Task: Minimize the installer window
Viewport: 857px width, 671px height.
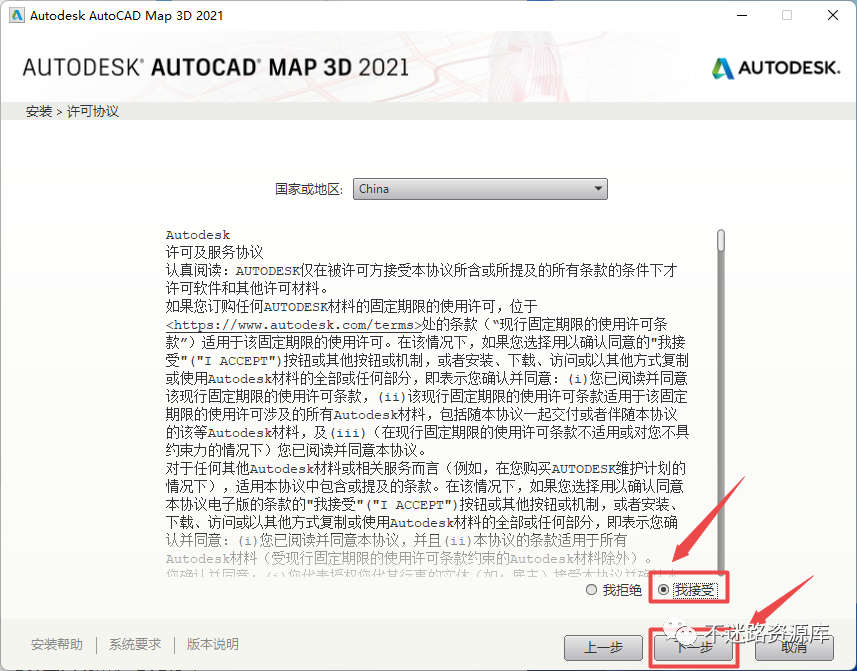Action: [x=742, y=15]
